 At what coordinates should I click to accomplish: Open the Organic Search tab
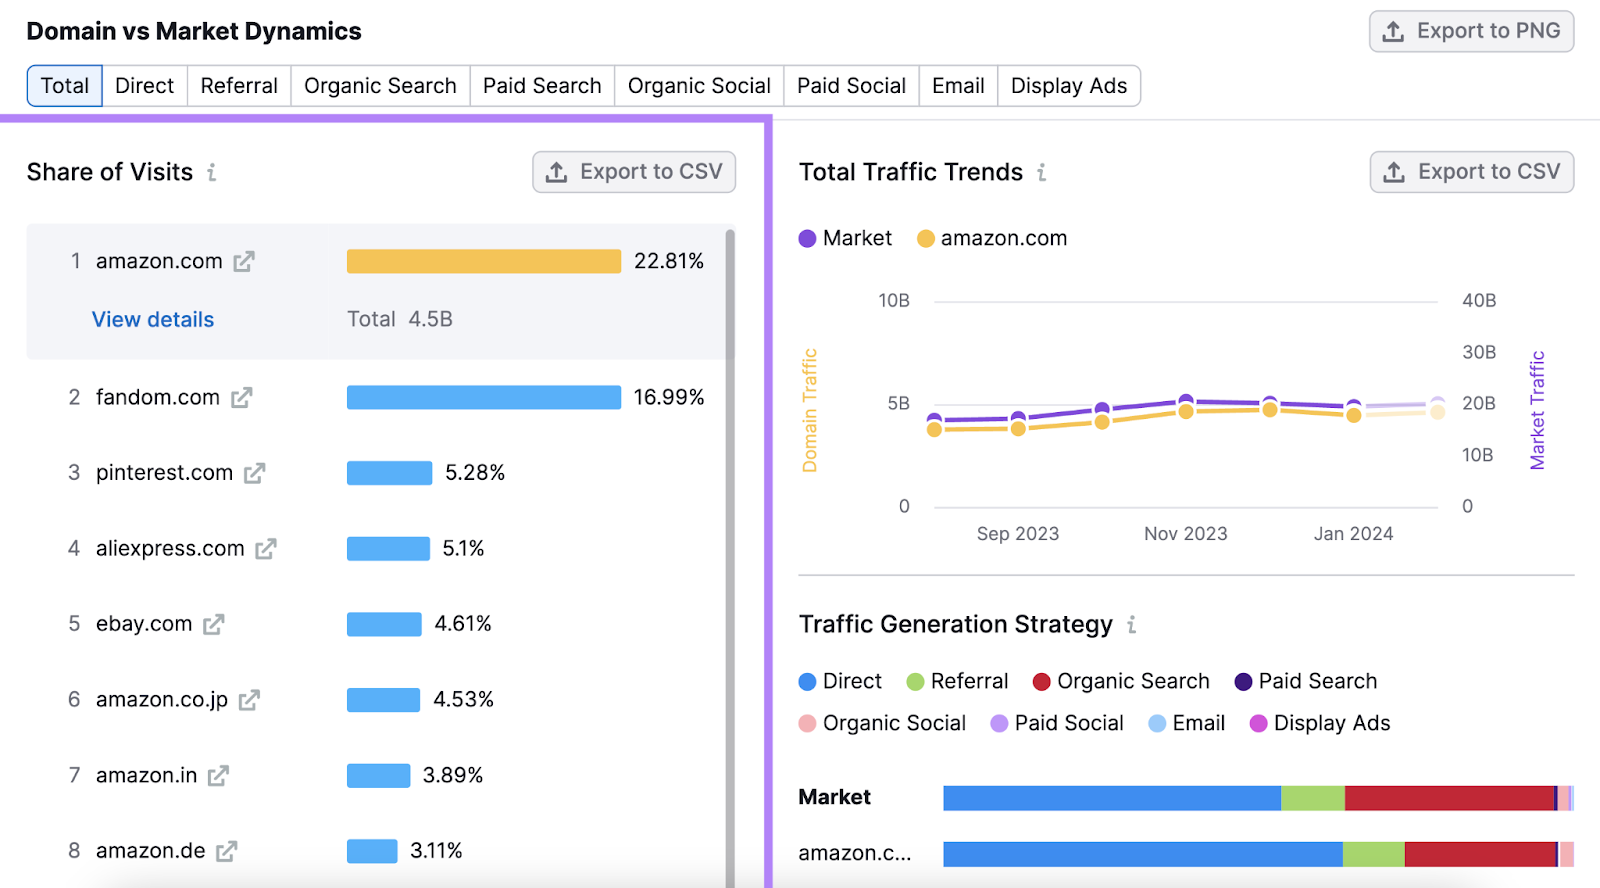click(380, 86)
